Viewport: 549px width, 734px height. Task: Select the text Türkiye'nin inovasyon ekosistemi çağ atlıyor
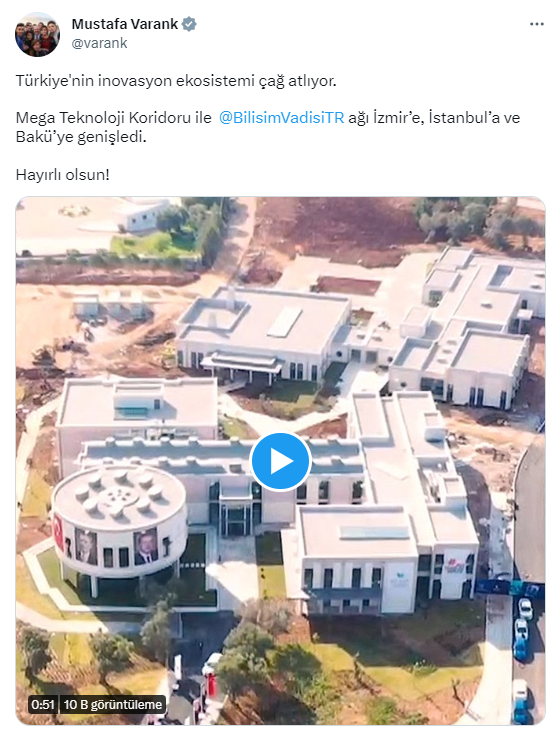[x=176, y=81]
